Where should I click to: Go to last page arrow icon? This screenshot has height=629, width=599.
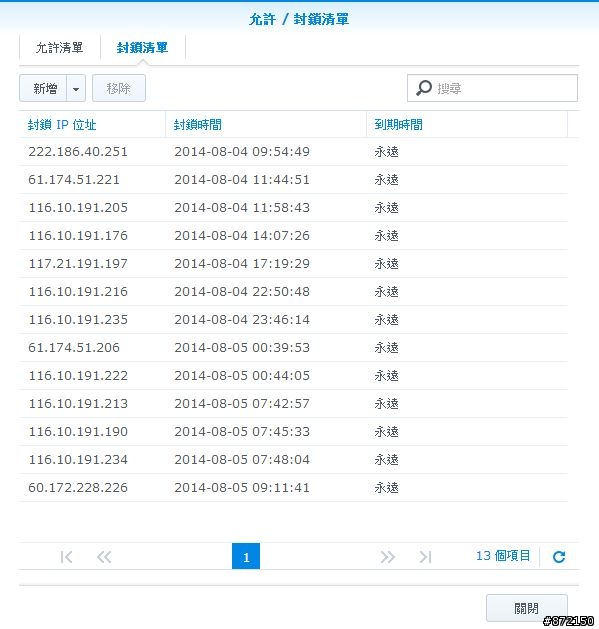(x=425, y=557)
